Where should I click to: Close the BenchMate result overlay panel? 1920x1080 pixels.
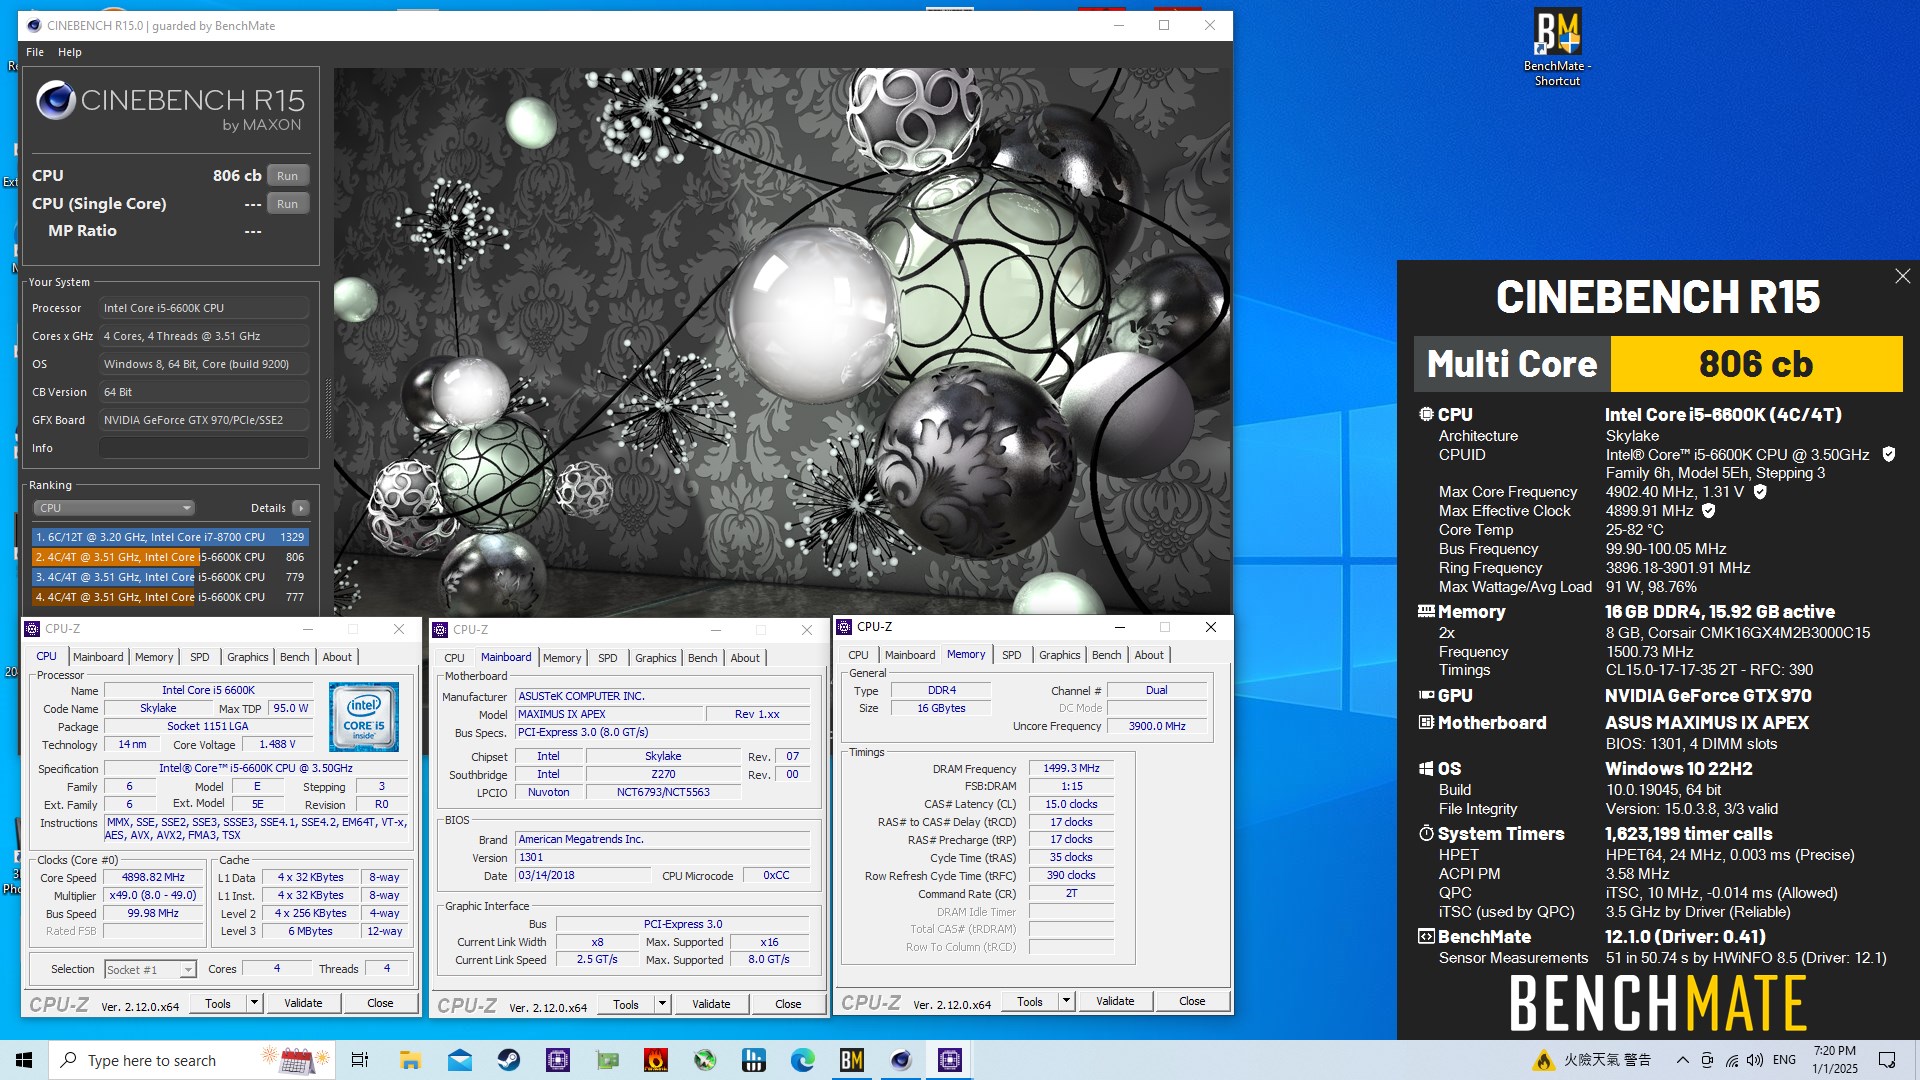click(x=1902, y=276)
